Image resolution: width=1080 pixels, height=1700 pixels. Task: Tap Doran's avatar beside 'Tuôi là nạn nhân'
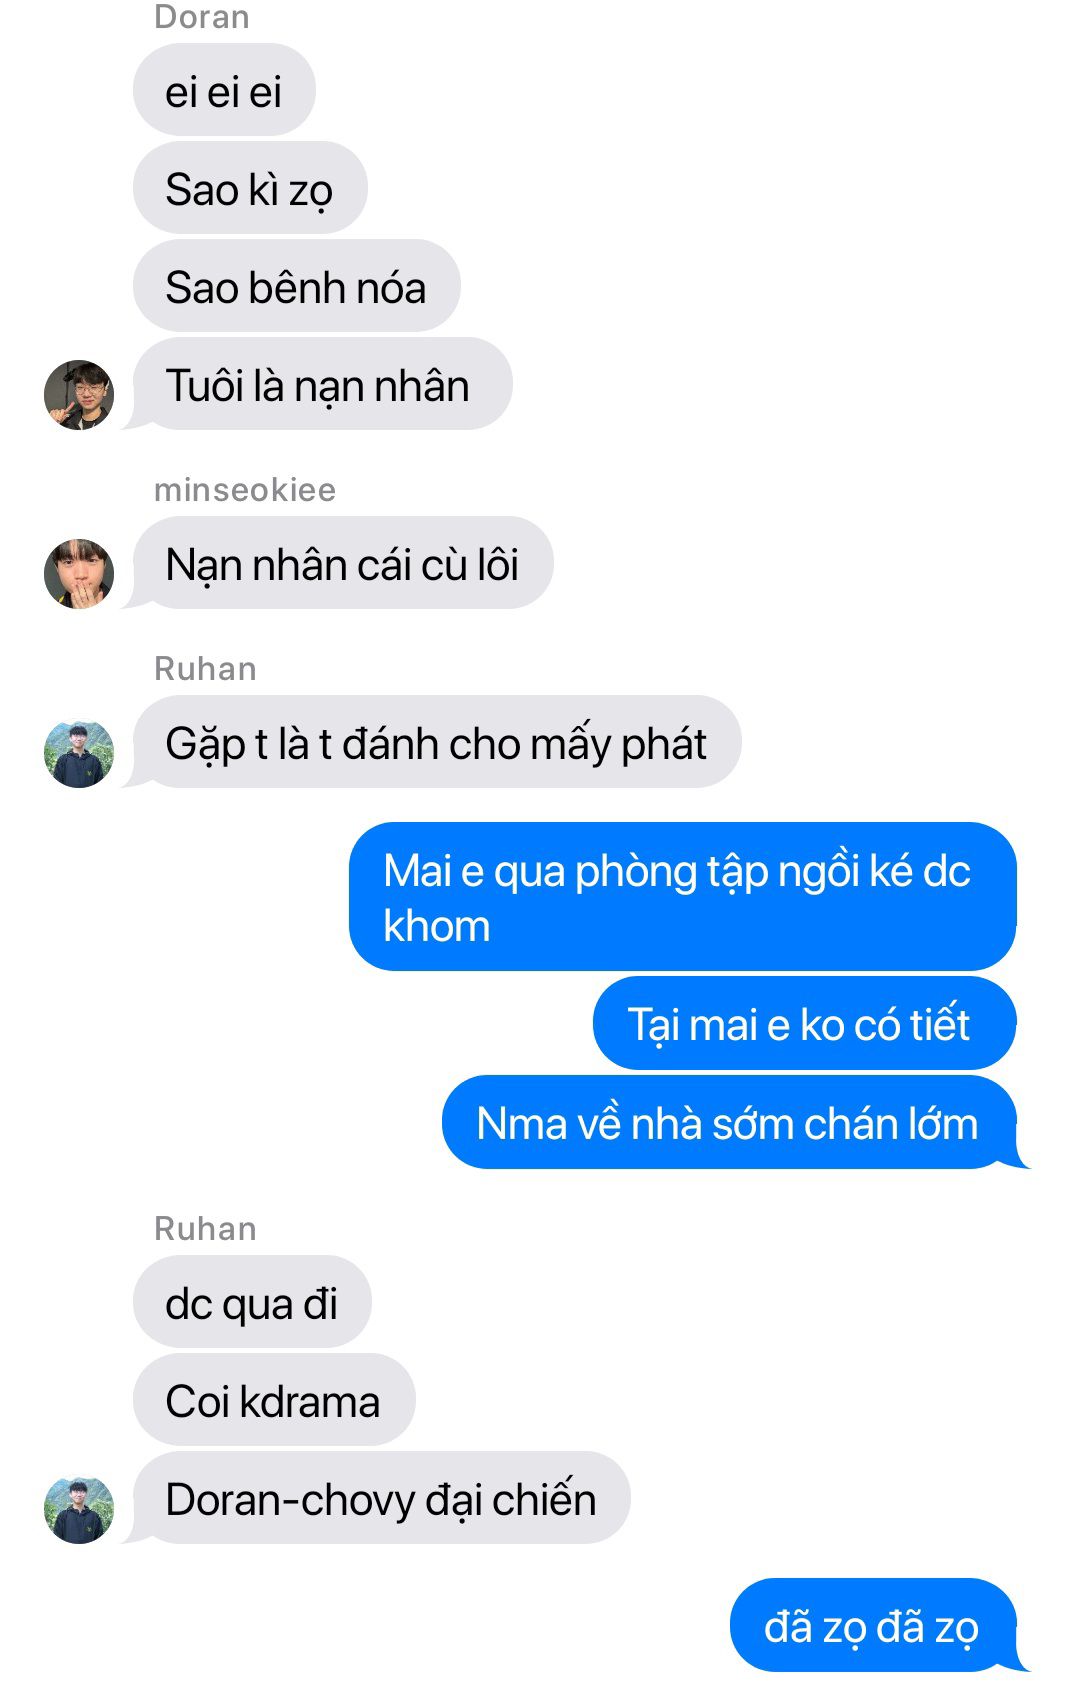79,395
